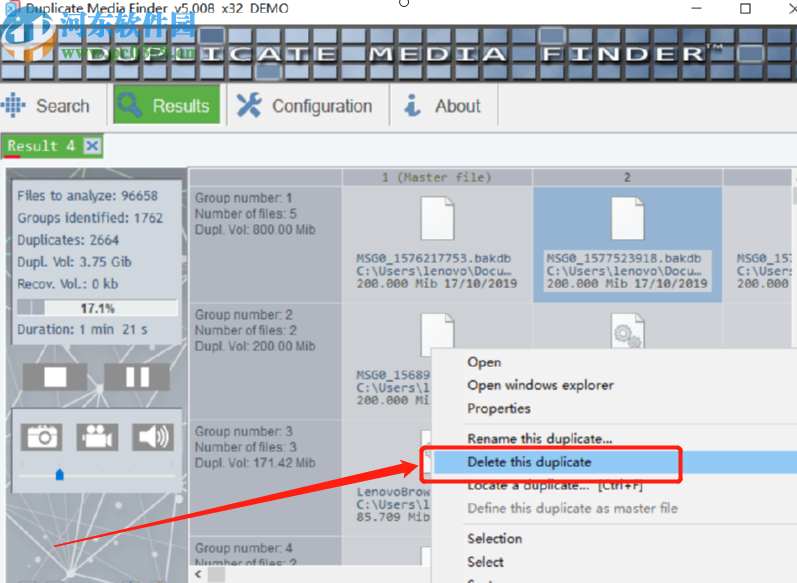Viewport: 797px width, 583px height.
Task: Select duplicate file MSG0_1577523918.bakdb
Action: [627, 245]
